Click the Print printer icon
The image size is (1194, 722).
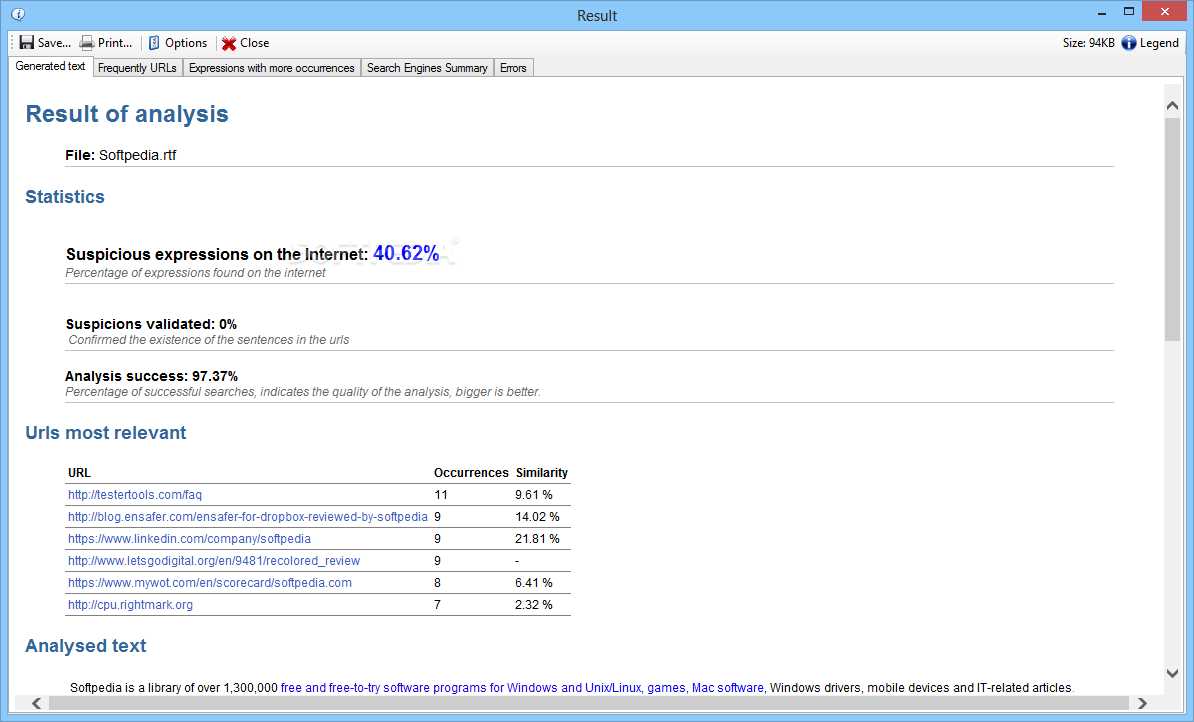click(87, 43)
